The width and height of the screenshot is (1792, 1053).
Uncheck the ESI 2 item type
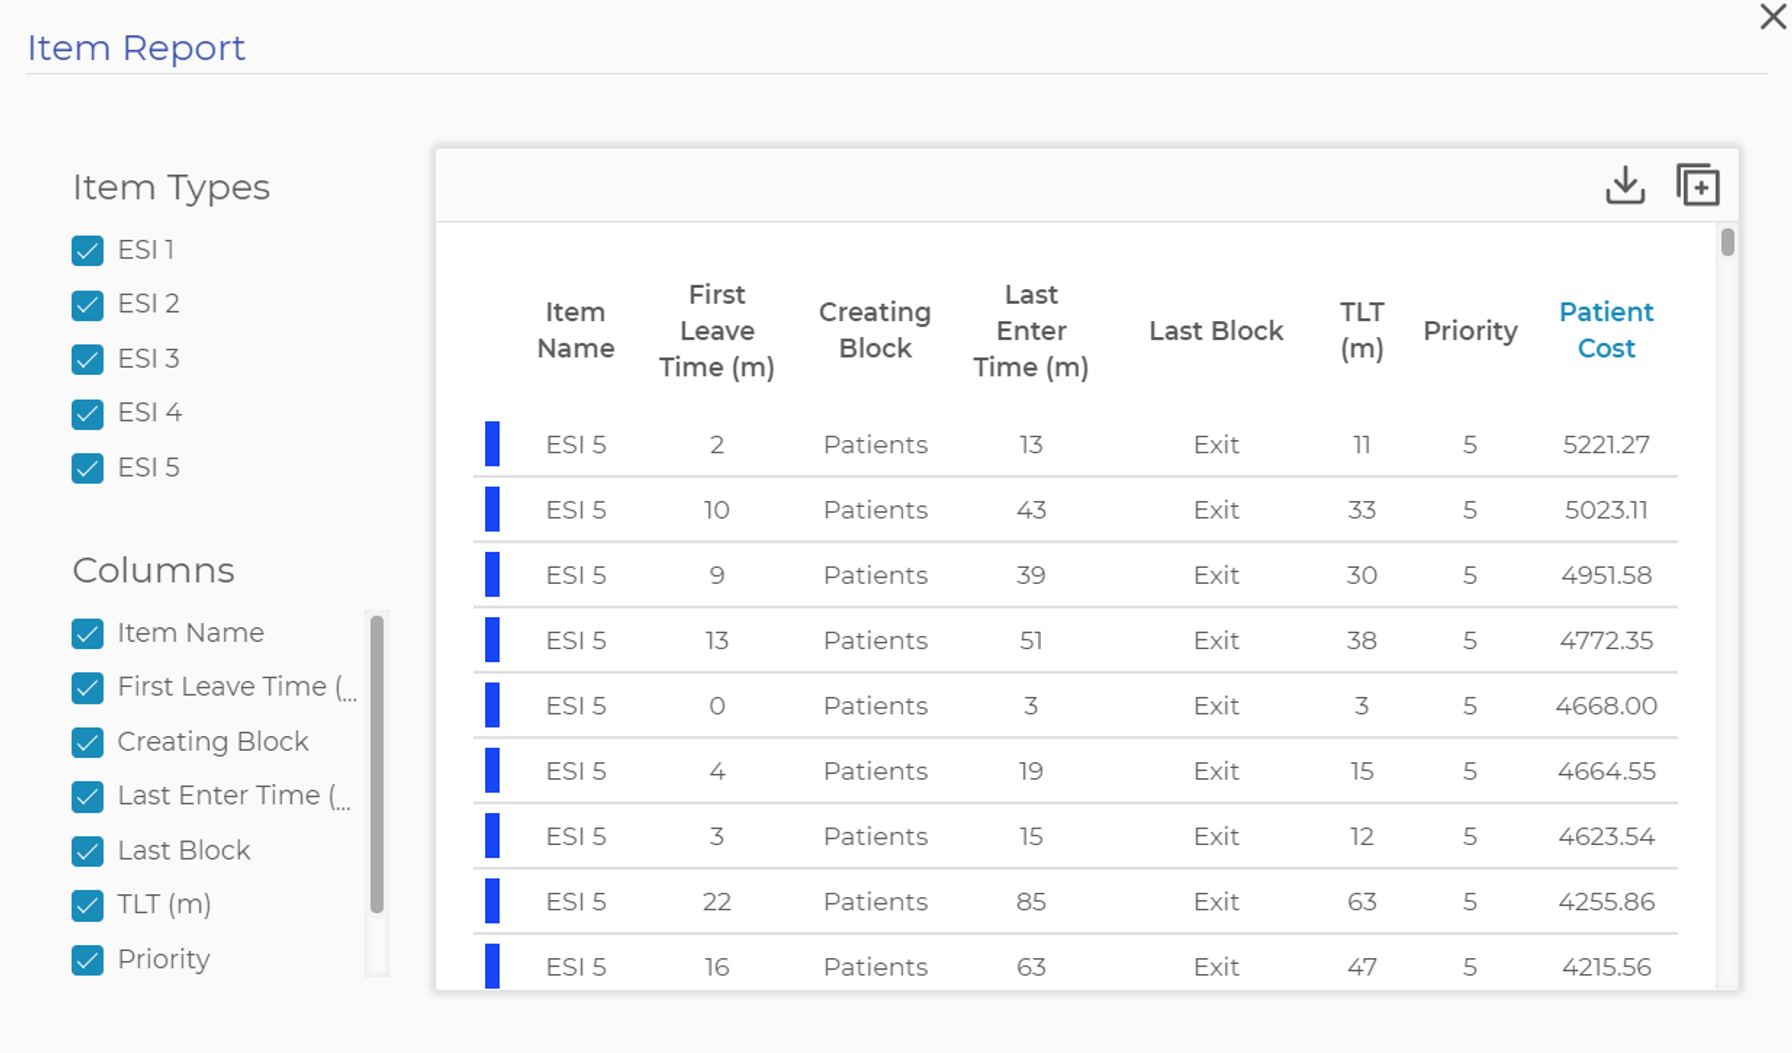88,304
